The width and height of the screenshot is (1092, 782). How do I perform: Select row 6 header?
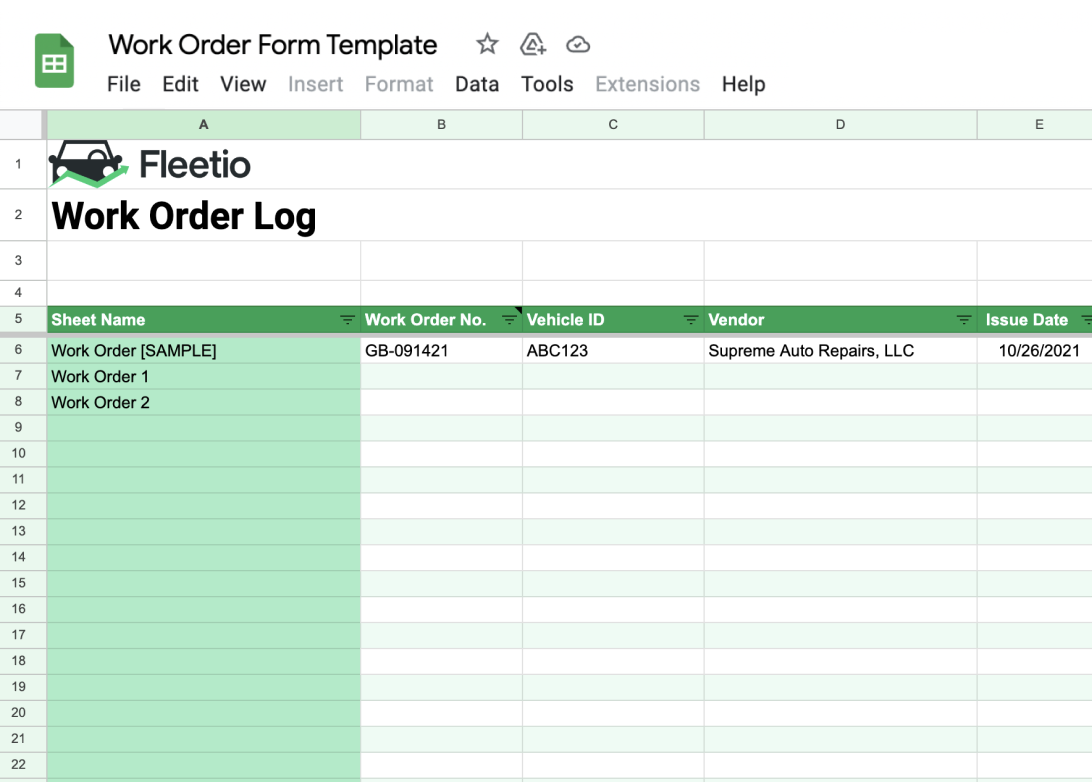(x=23, y=350)
